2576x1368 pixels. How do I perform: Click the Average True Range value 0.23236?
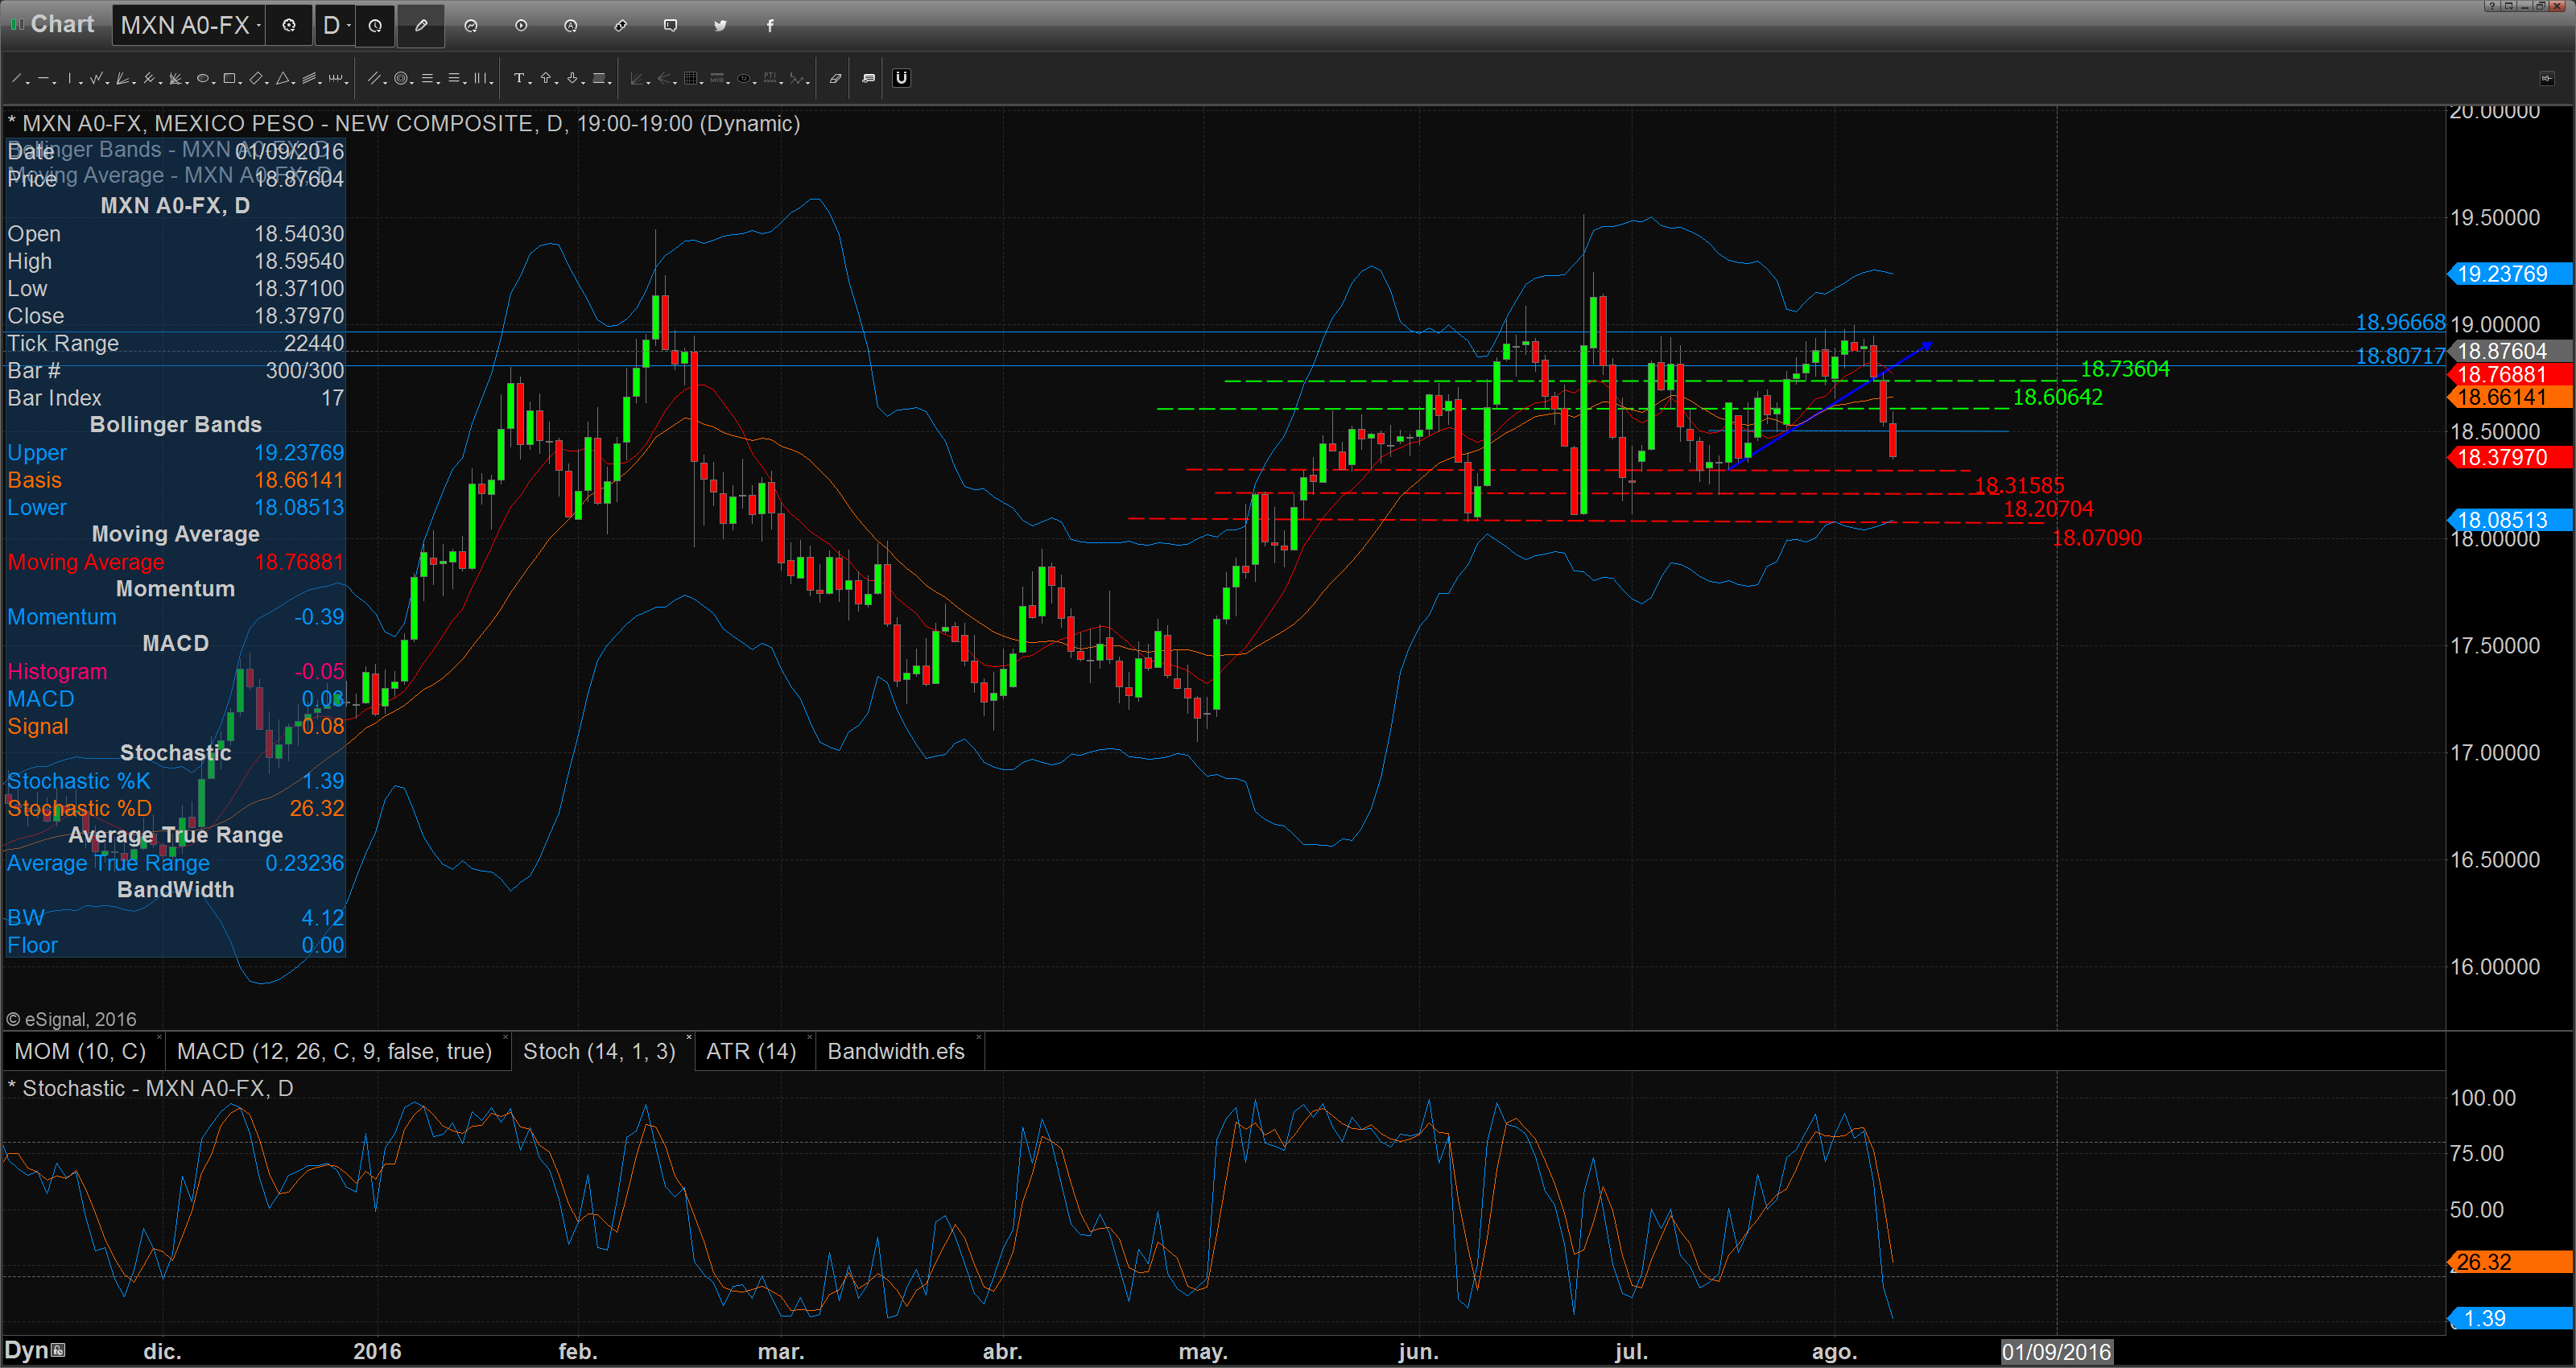click(x=304, y=863)
